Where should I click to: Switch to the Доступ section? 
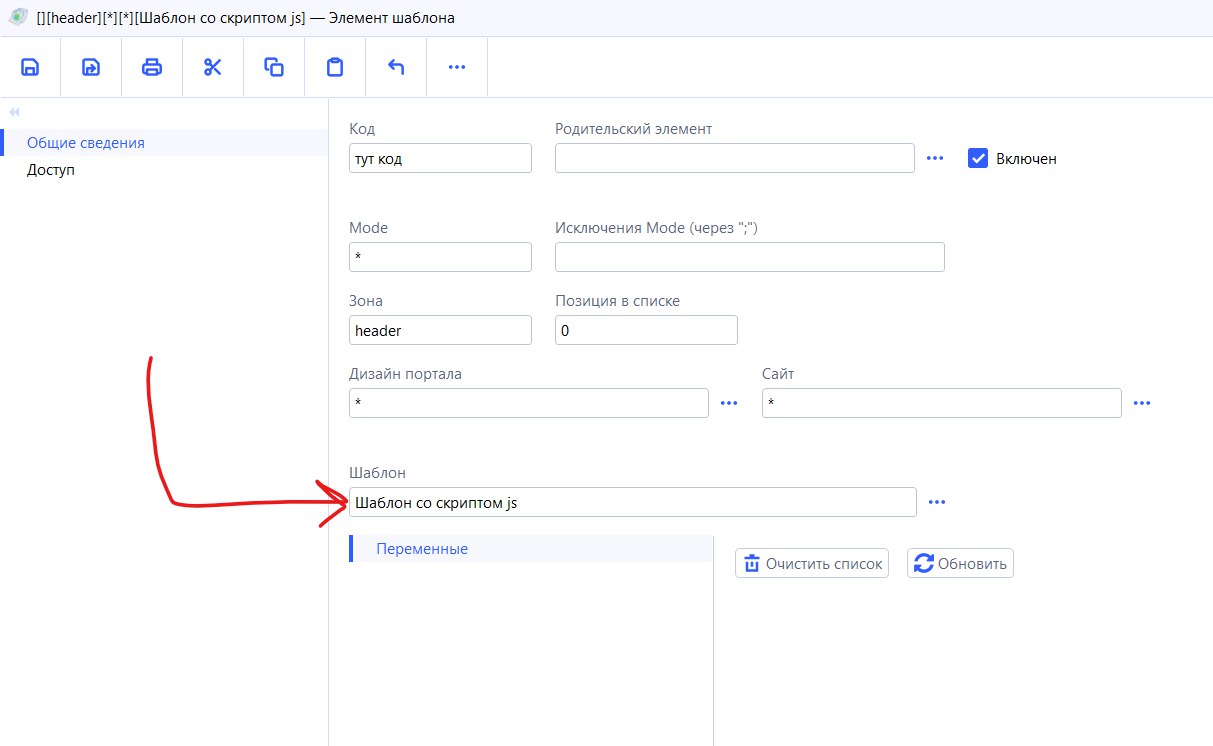click(51, 170)
